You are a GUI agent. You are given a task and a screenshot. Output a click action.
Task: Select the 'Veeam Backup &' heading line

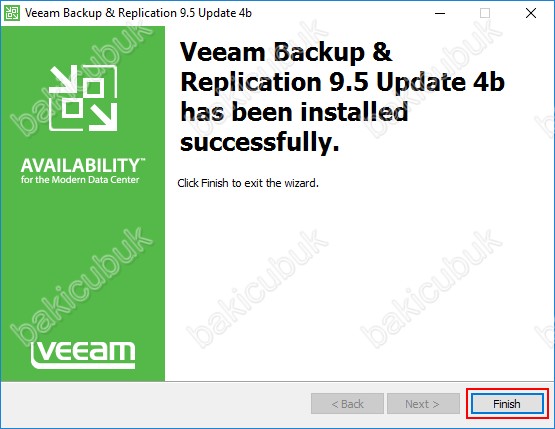pos(286,53)
